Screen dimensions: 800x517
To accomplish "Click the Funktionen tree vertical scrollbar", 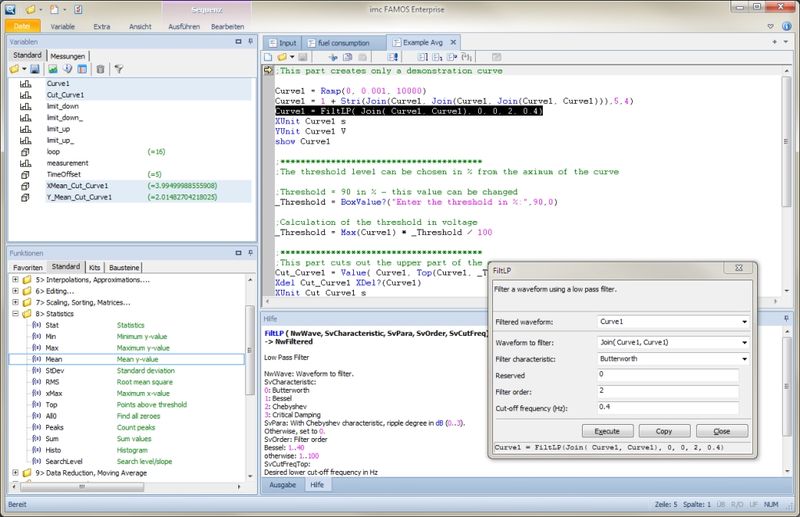I will click(250, 350).
